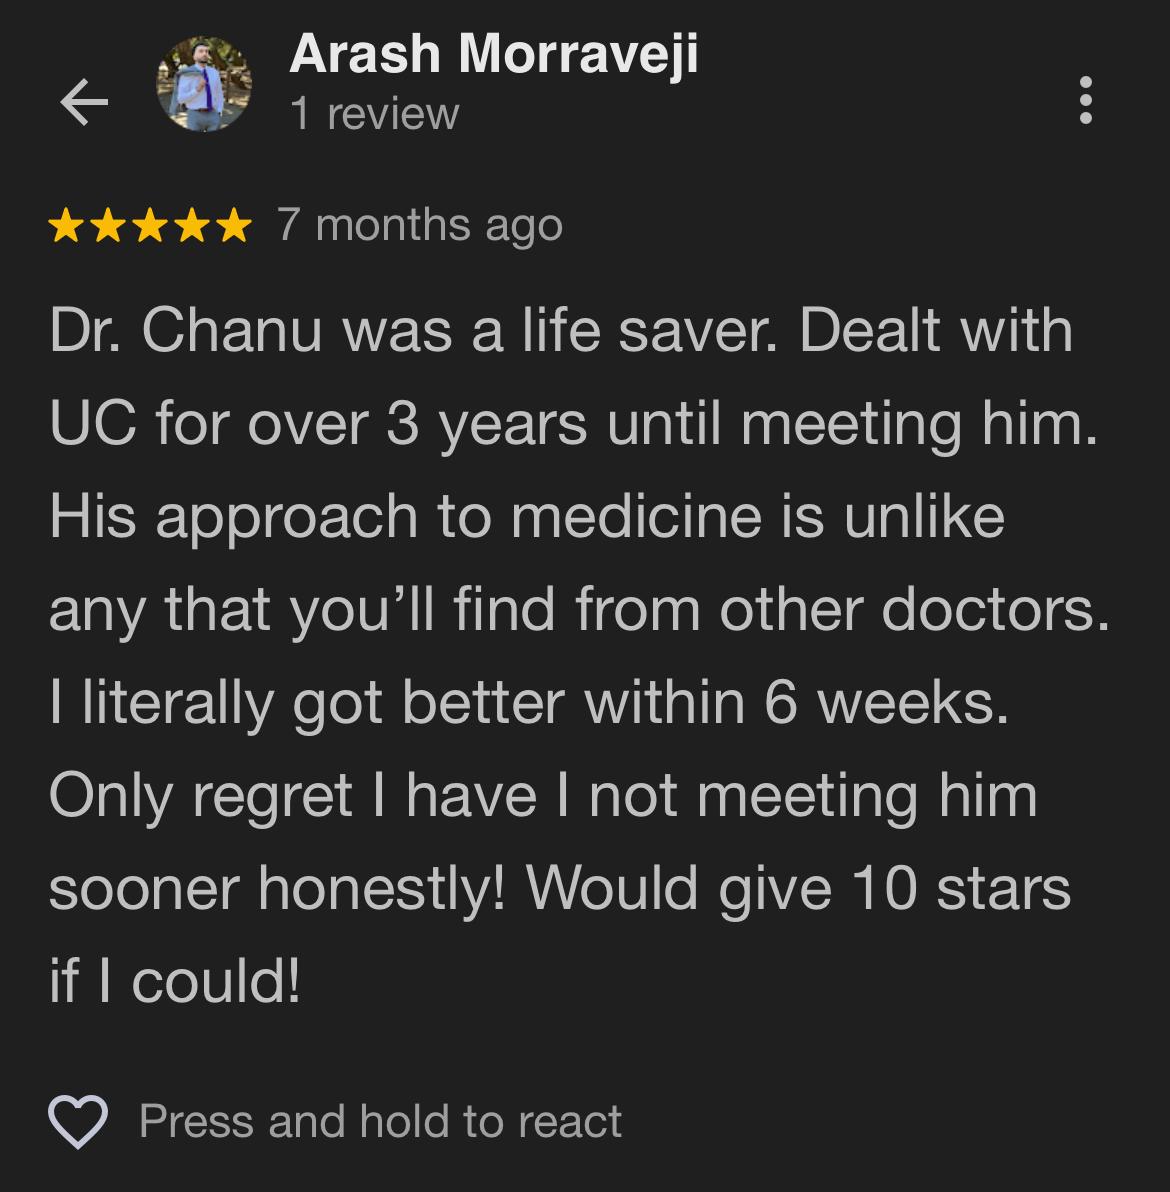This screenshot has height=1192, width=1170.
Task: Click the "7 months ago" timestamp
Action: (420, 226)
